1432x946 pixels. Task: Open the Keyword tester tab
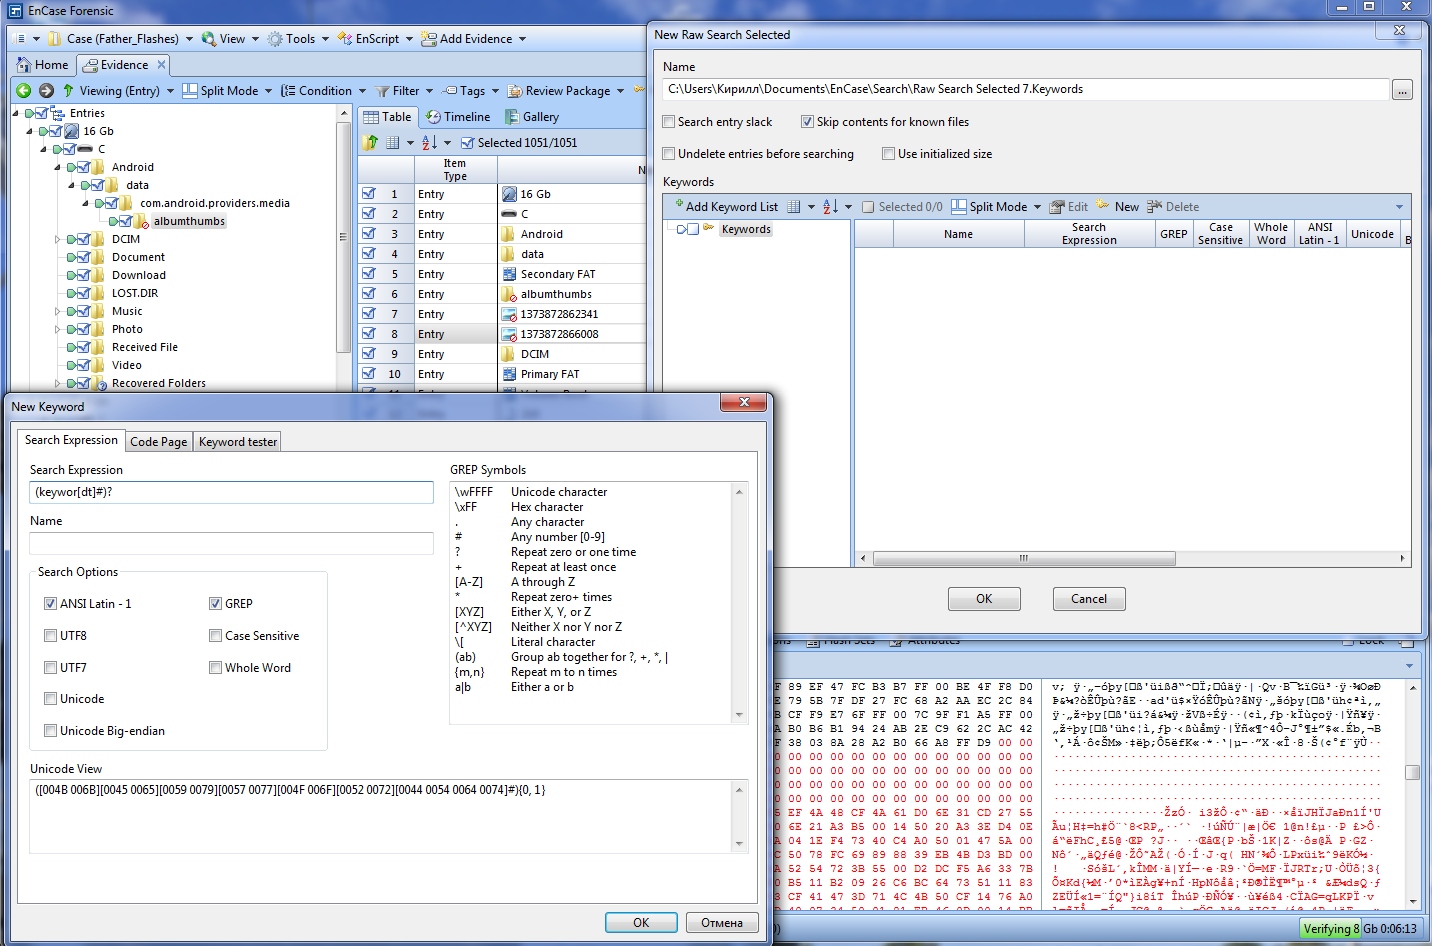tap(238, 442)
